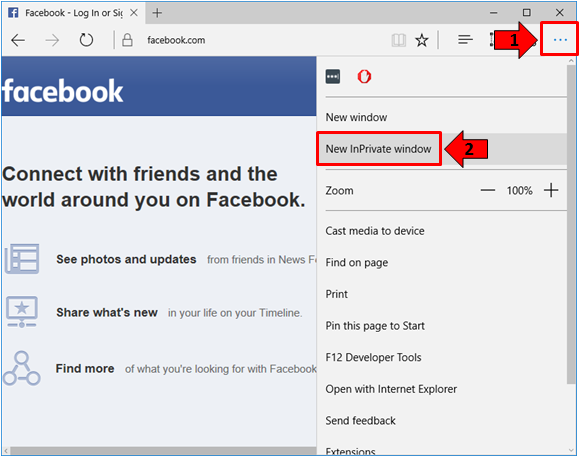Open a new tab with plus
Viewport: 580px width, 457px height.
click(x=157, y=13)
